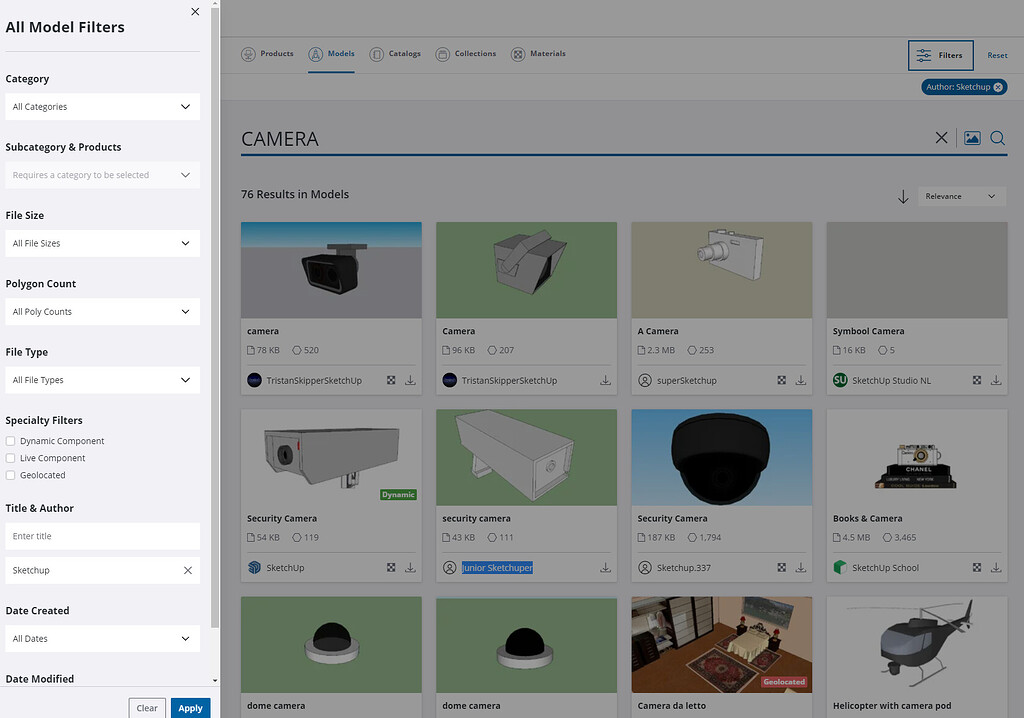Click the descending sort arrow icon
The height and width of the screenshot is (718, 1024).
click(x=905, y=196)
